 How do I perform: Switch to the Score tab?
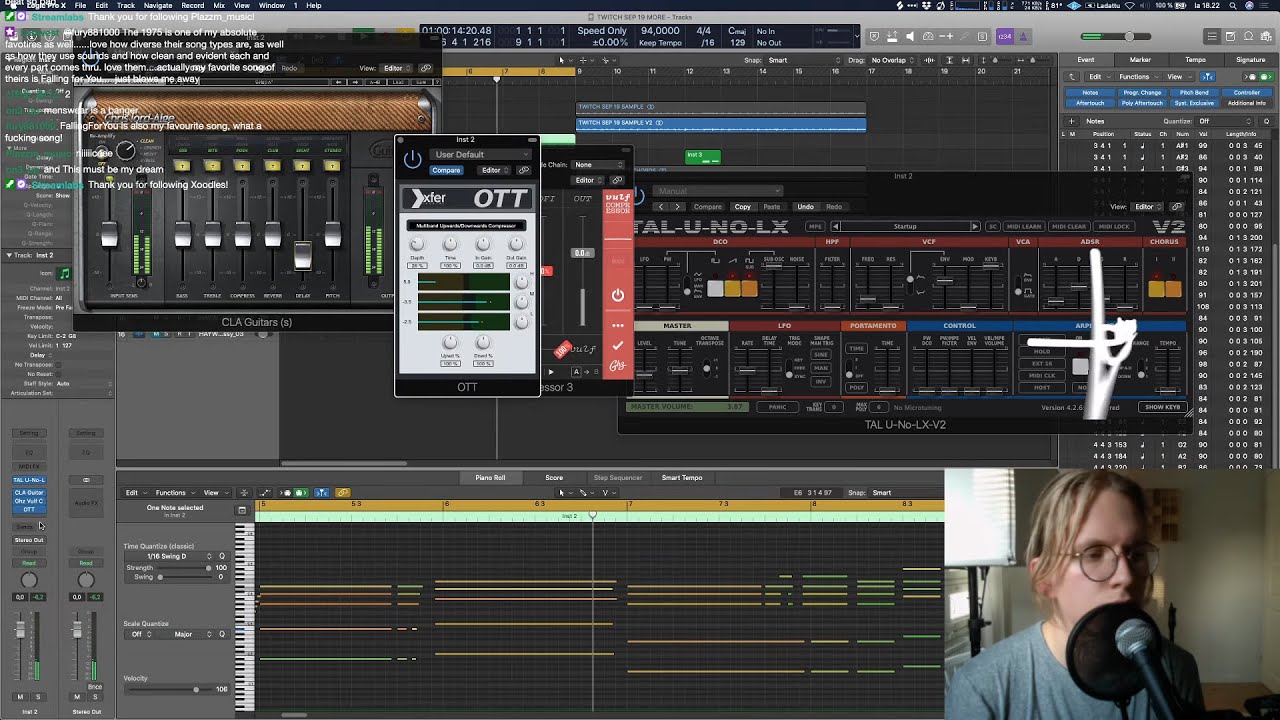pyautogui.click(x=554, y=478)
